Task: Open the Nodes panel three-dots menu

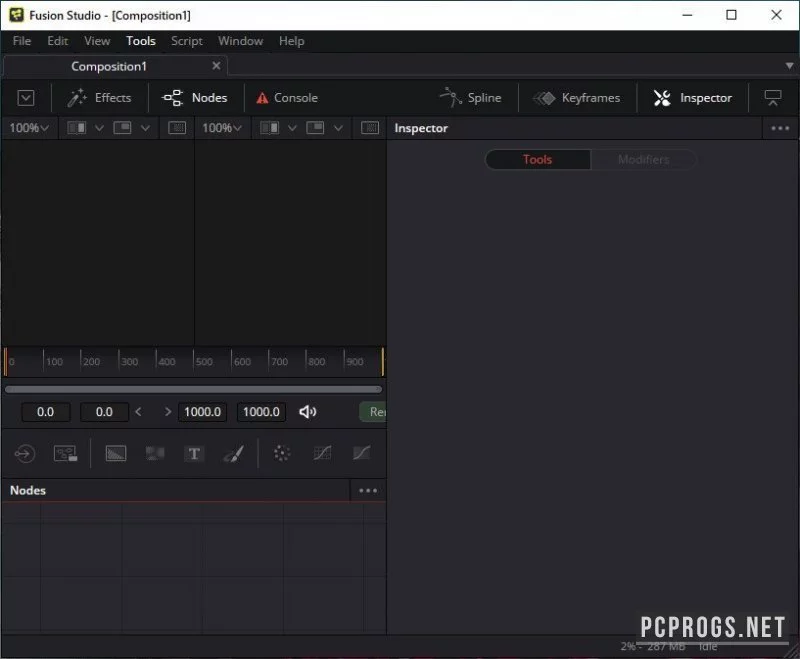Action: click(x=368, y=491)
